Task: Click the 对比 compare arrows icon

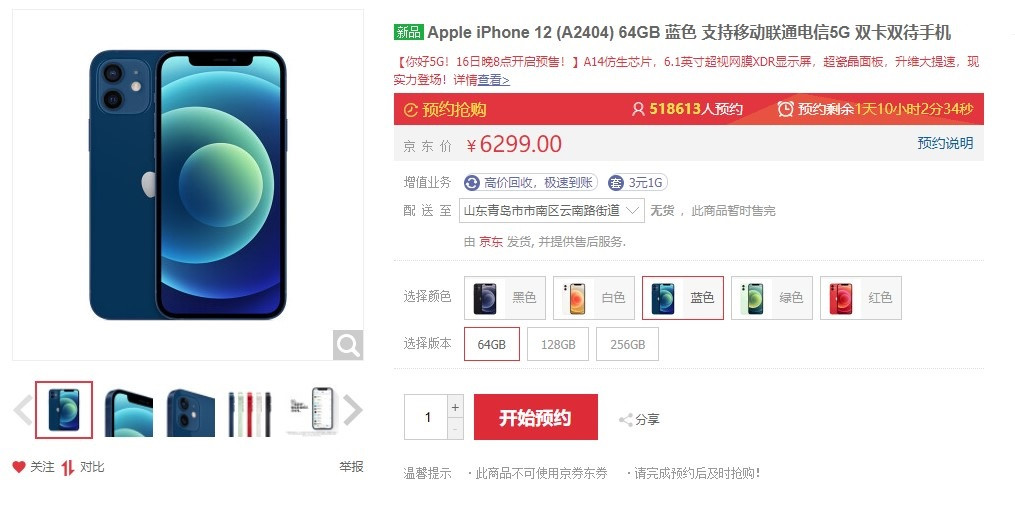Action: pos(68,467)
